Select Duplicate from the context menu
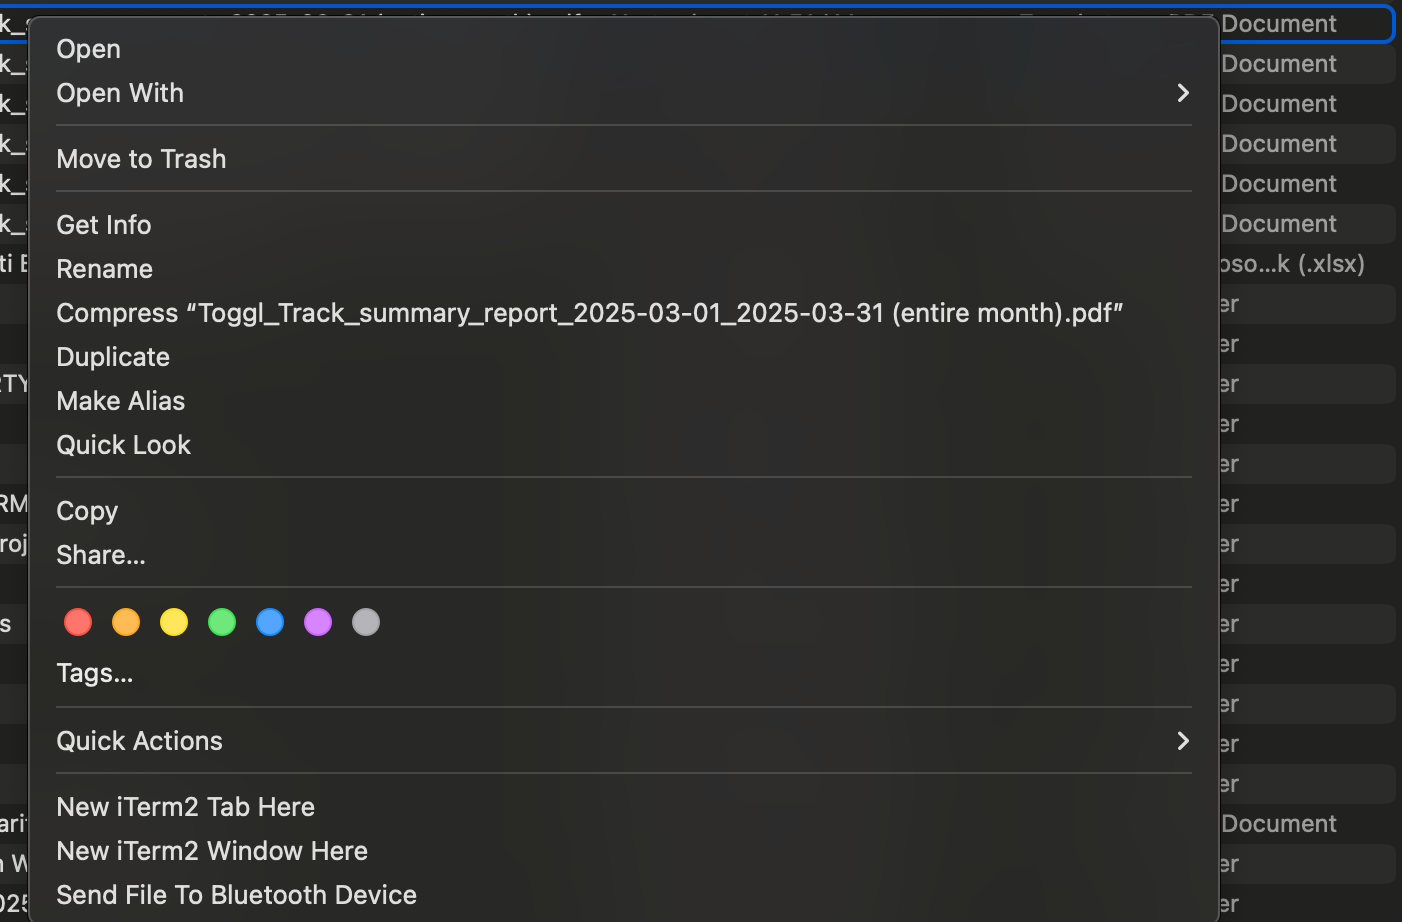This screenshot has height=922, width=1402. [624, 357]
